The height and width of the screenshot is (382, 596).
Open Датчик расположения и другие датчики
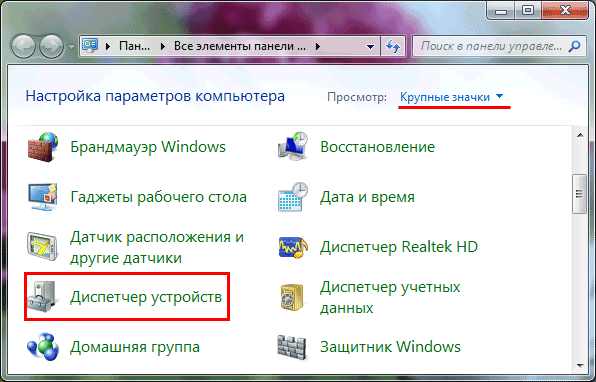click(157, 247)
